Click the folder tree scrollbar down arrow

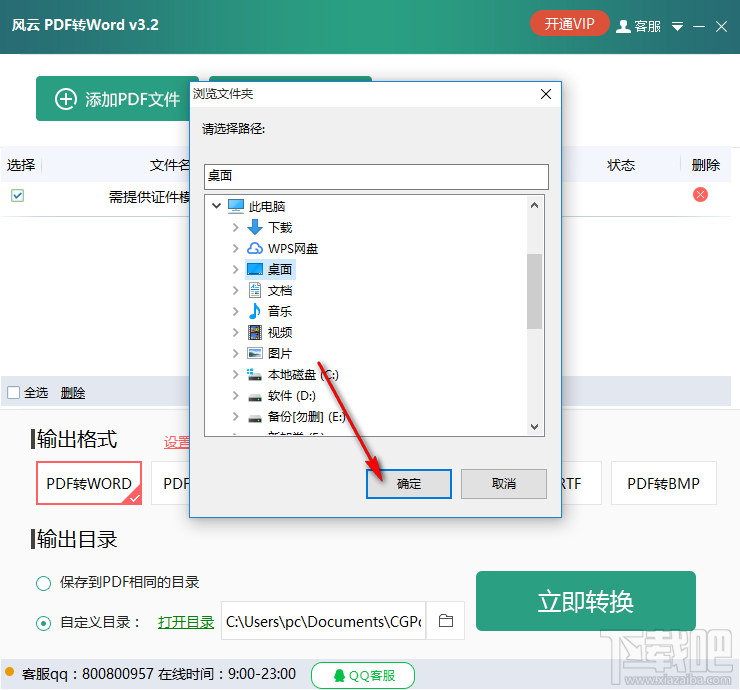click(x=534, y=427)
